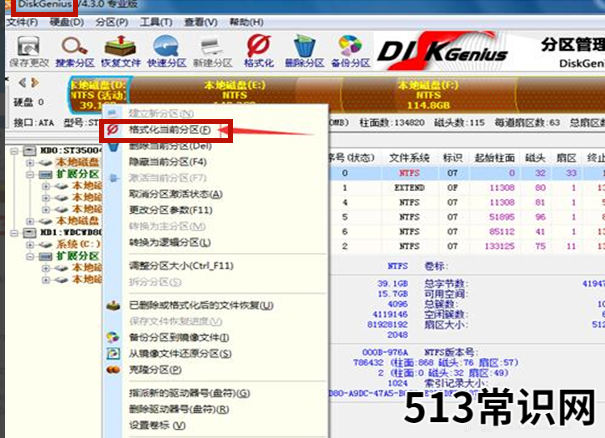Collapse the HD0:ST3500 disk node

point(14,151)
